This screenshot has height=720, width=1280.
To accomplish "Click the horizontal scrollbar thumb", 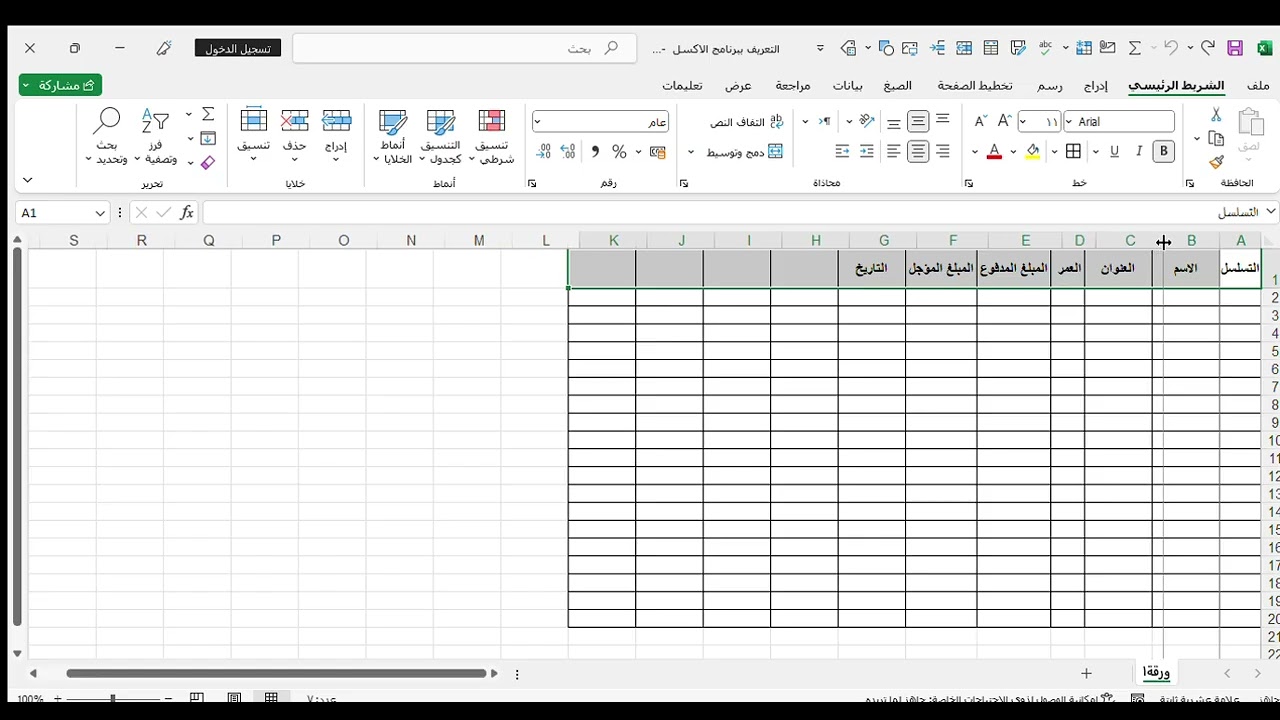I will click(x=276, y=674).
